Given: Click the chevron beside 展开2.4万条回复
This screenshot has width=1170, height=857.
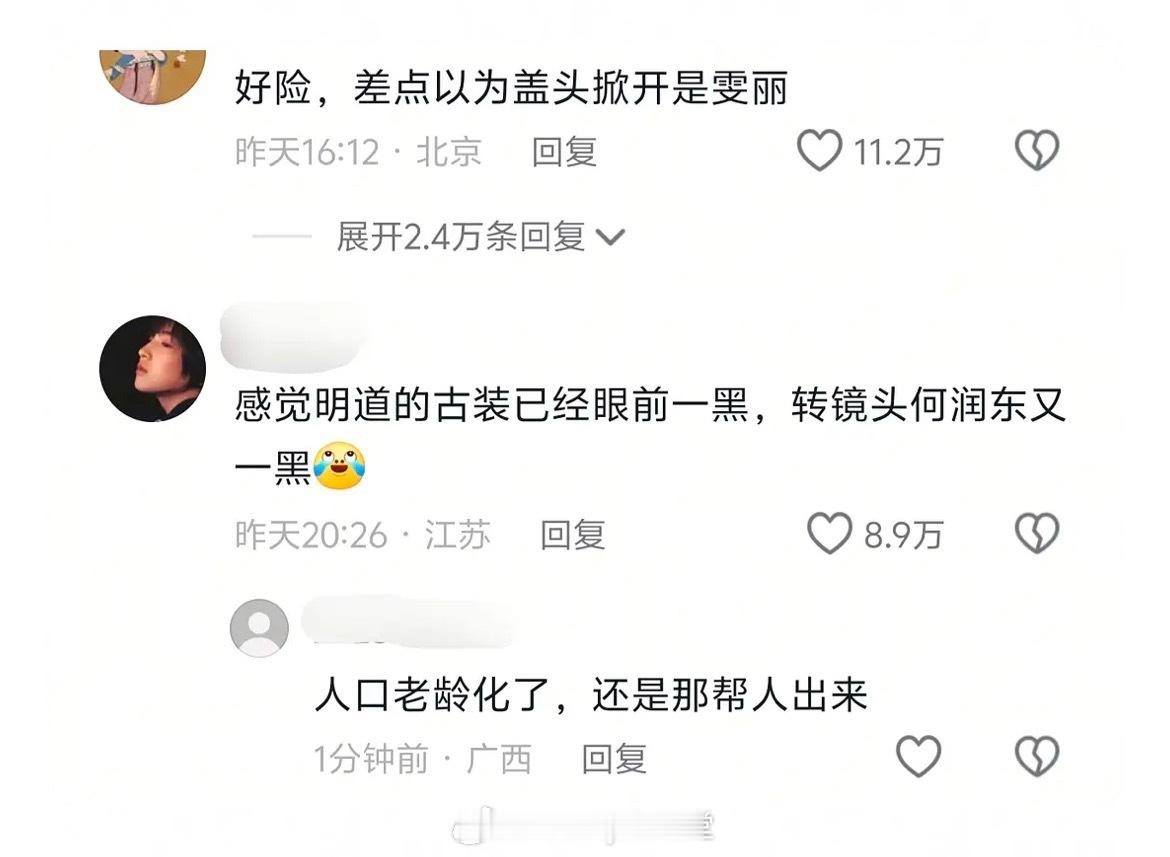Looking at the screenshot, I should (610, 238).
